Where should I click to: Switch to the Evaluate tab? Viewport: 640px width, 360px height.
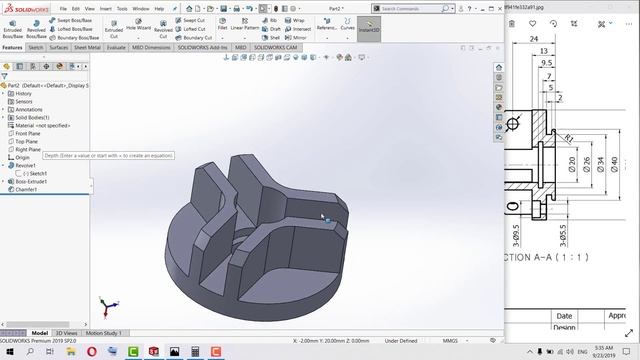[x=116, y=48]
